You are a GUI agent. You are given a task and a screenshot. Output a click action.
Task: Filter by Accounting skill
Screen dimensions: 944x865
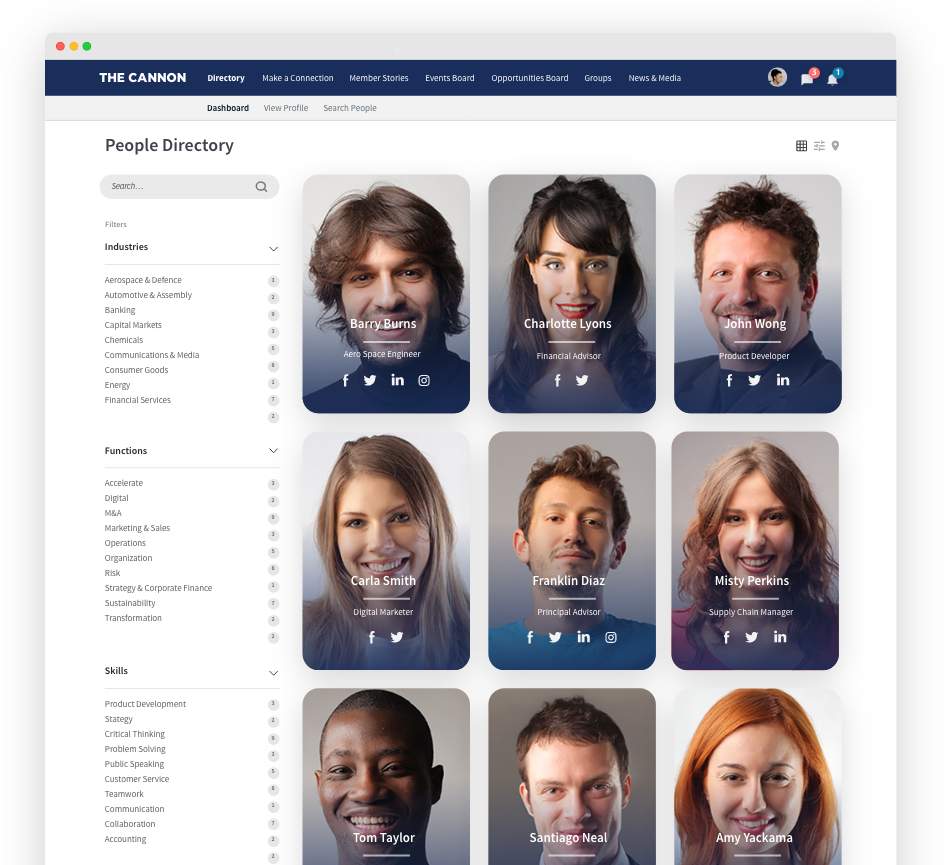(125, 840)
